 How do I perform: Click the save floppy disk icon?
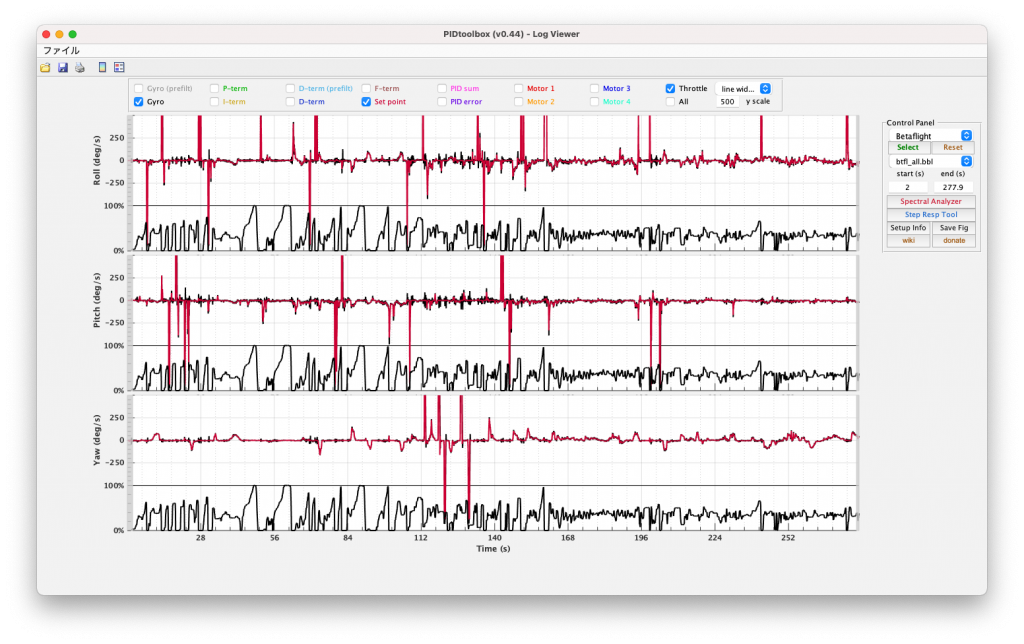pos(63,67)
